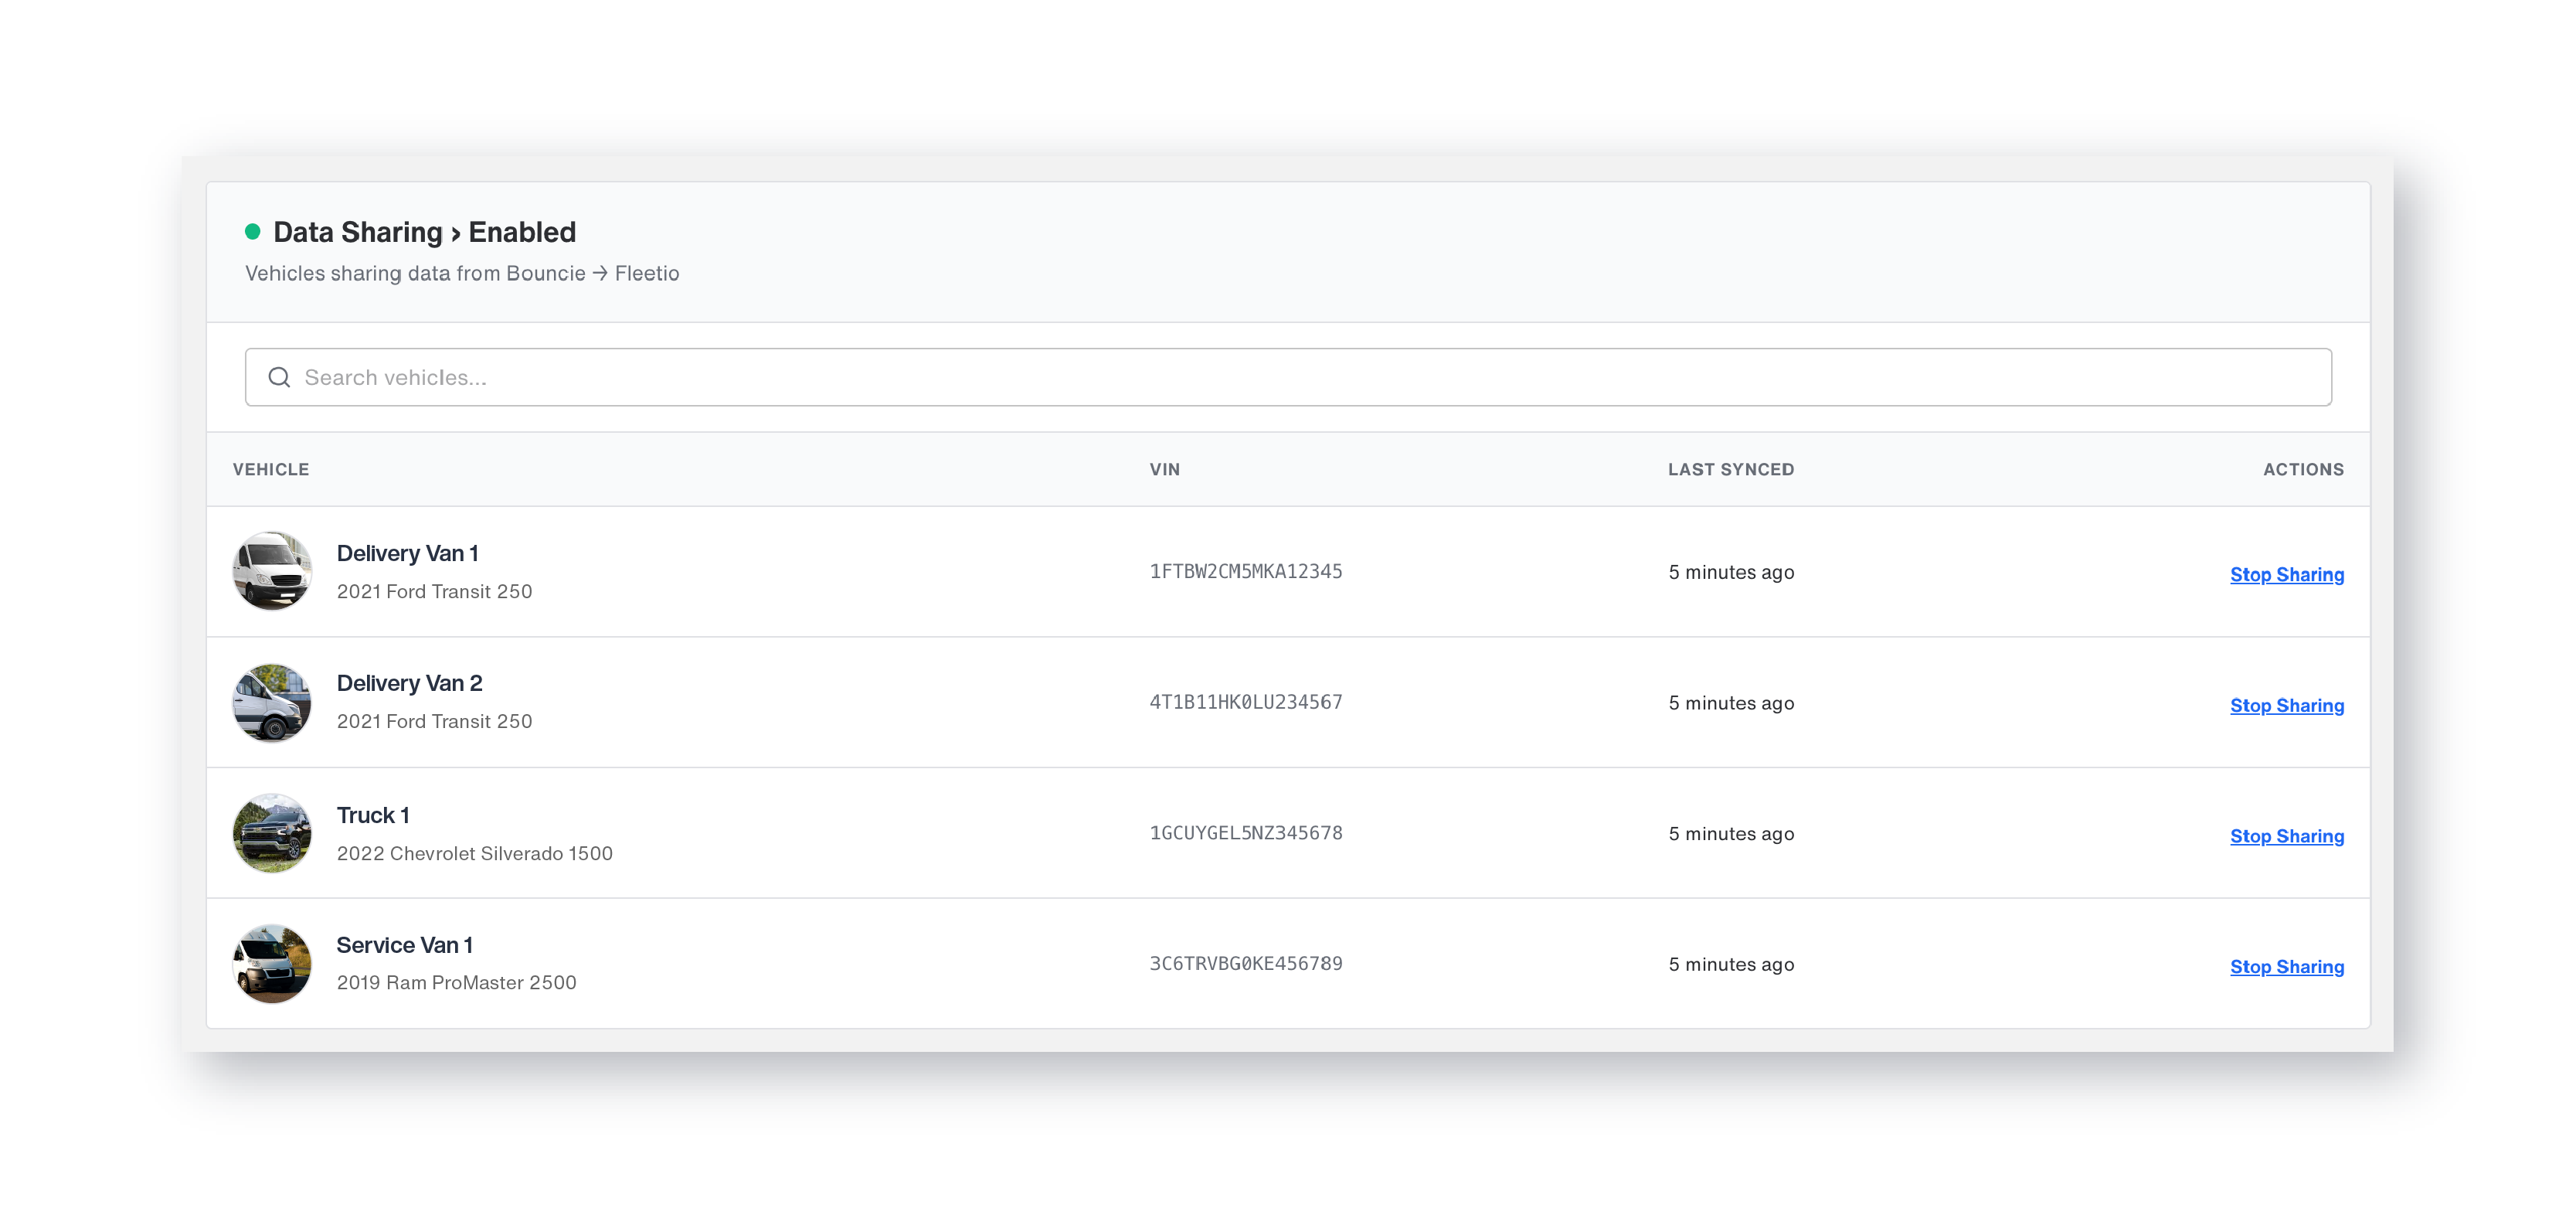This screenshot has height=1208, width=2576.
Task: Click the Data Sharing › Enabled heading
Action: coord(424,232)
